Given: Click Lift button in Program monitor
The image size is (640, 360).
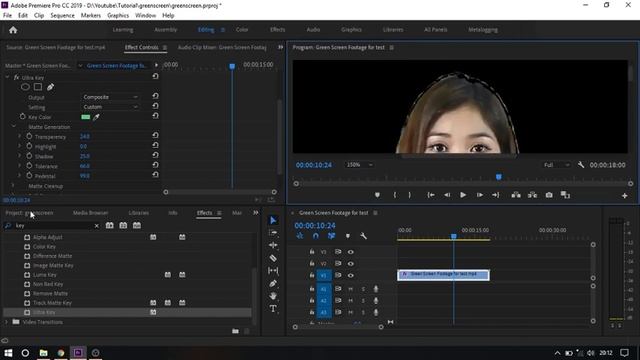Looking at the screenshot, I should tap(516, 195).
